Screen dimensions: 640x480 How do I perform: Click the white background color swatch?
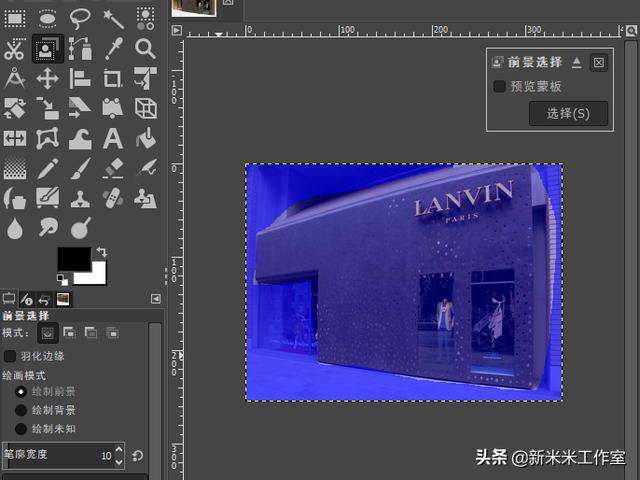97,278
